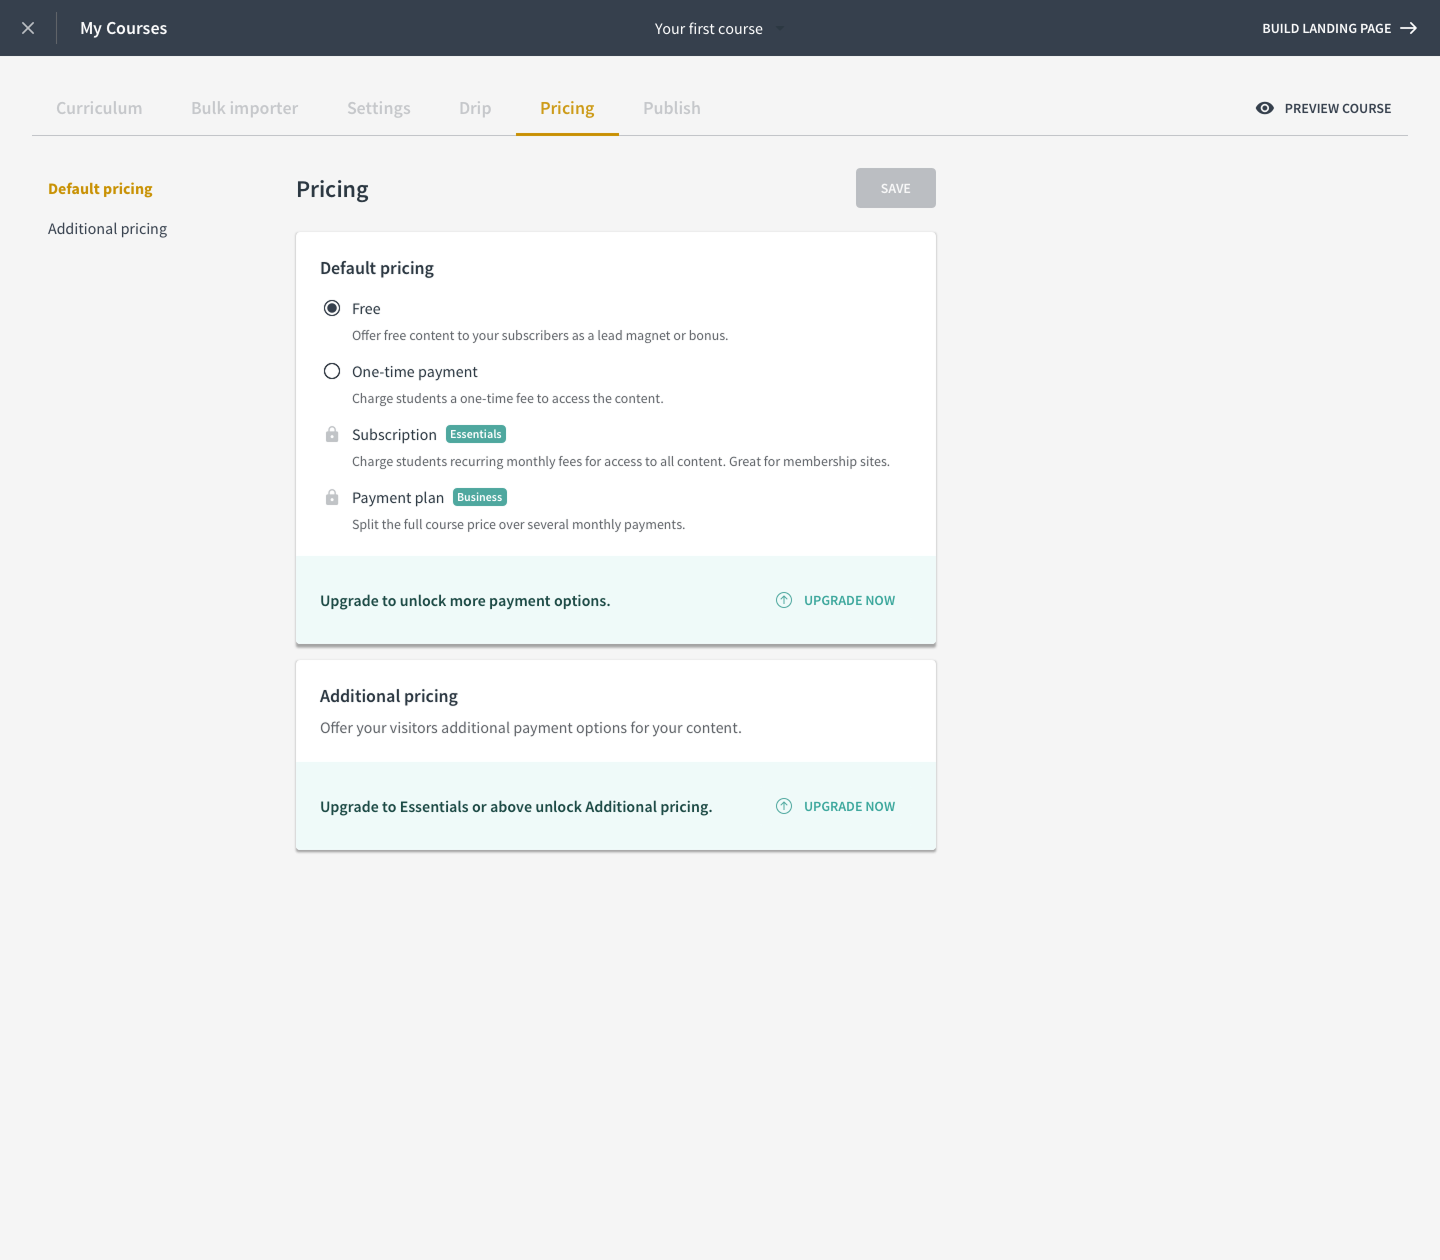This screenshot has width=1440, height=1260.
Task: Click upgrade arrow icon in Default pricing banner
Action: pyautogui.click(x=784, y=600)
